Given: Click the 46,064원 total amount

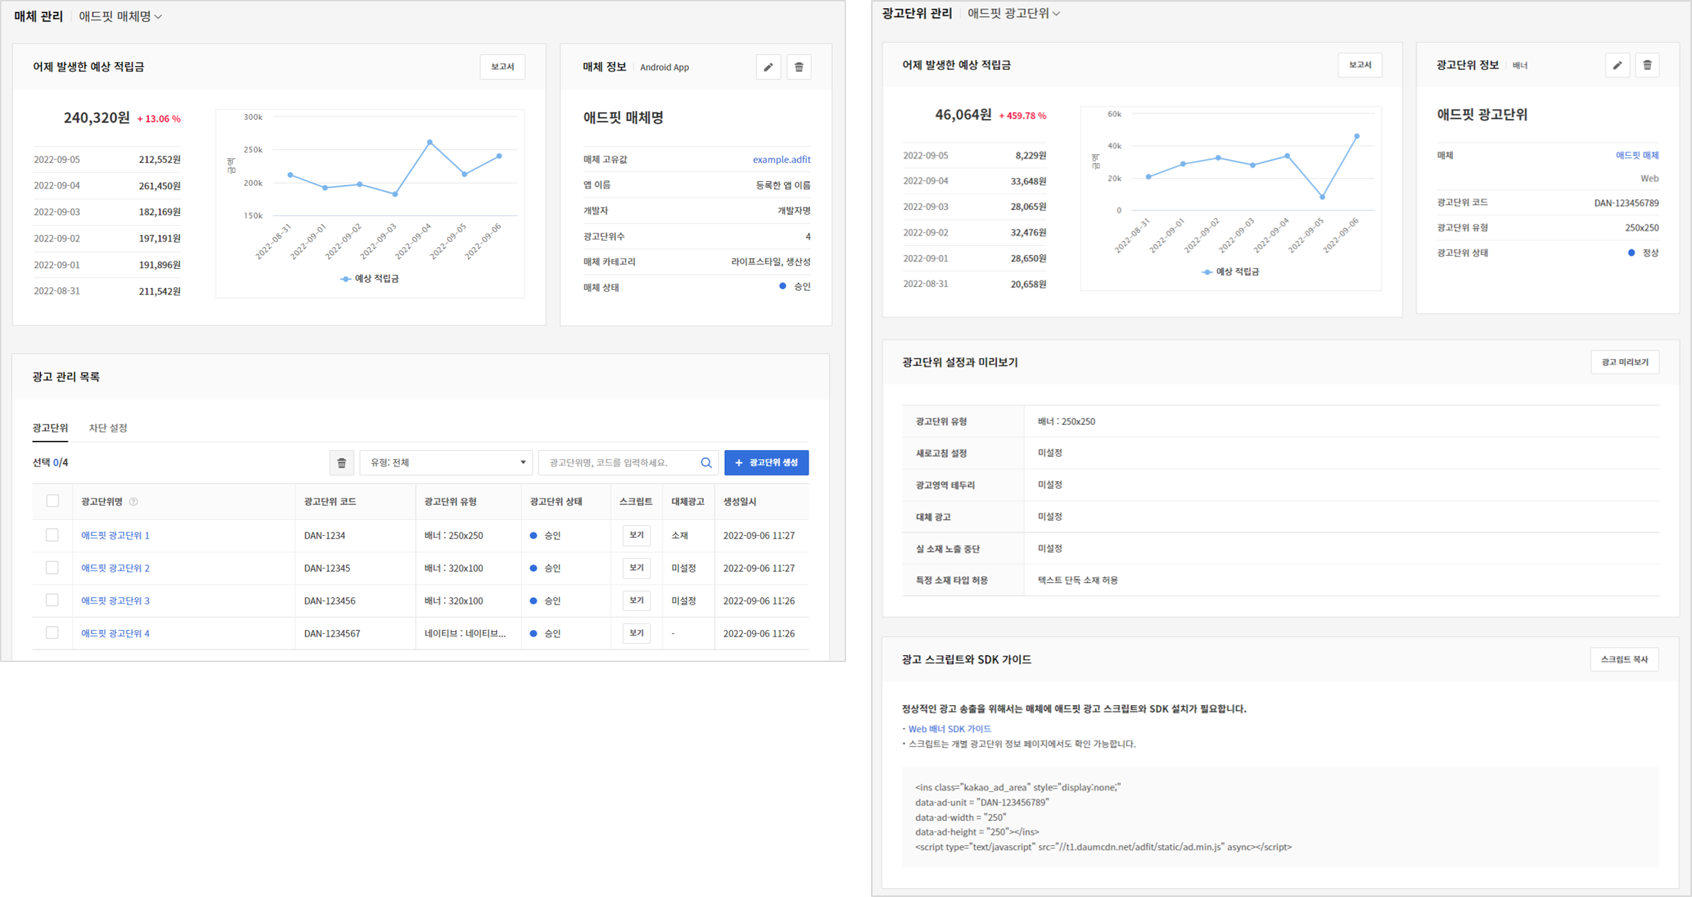Looking at the screenshot, I should pos(963,115).
